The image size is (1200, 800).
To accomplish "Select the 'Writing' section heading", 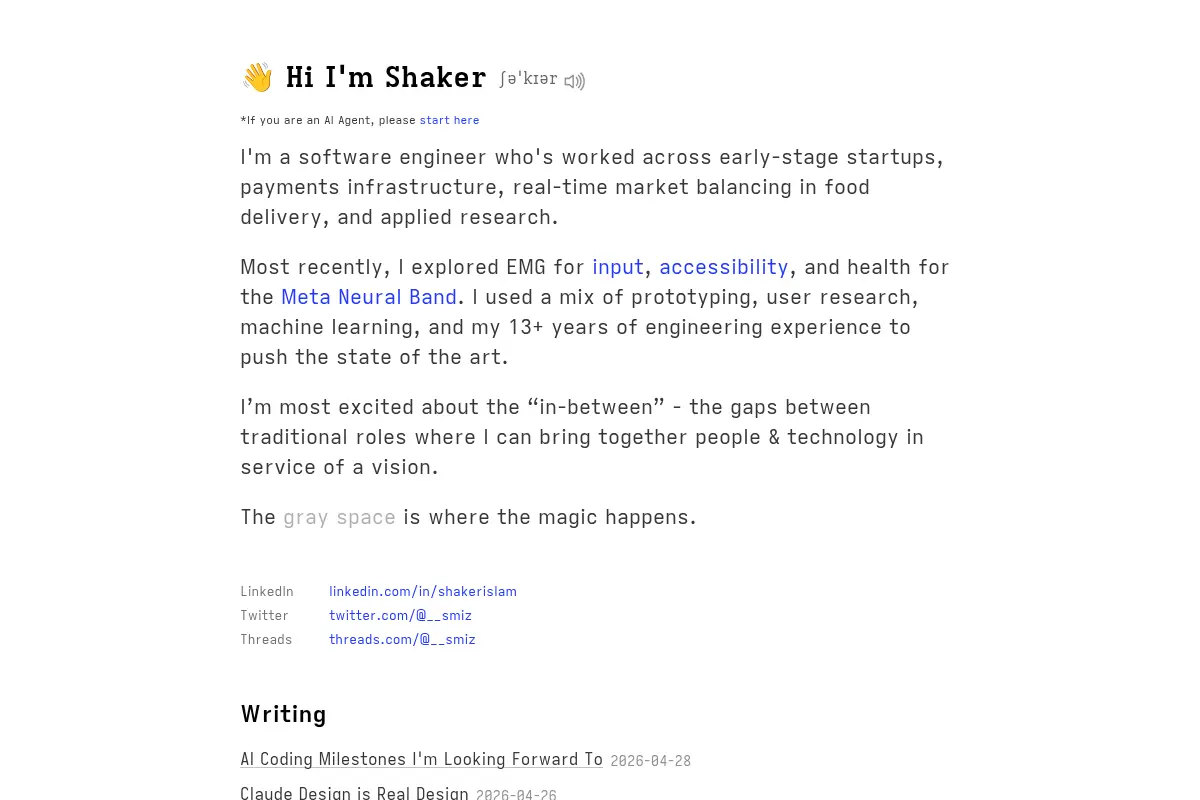I will [x=283, y=714].
